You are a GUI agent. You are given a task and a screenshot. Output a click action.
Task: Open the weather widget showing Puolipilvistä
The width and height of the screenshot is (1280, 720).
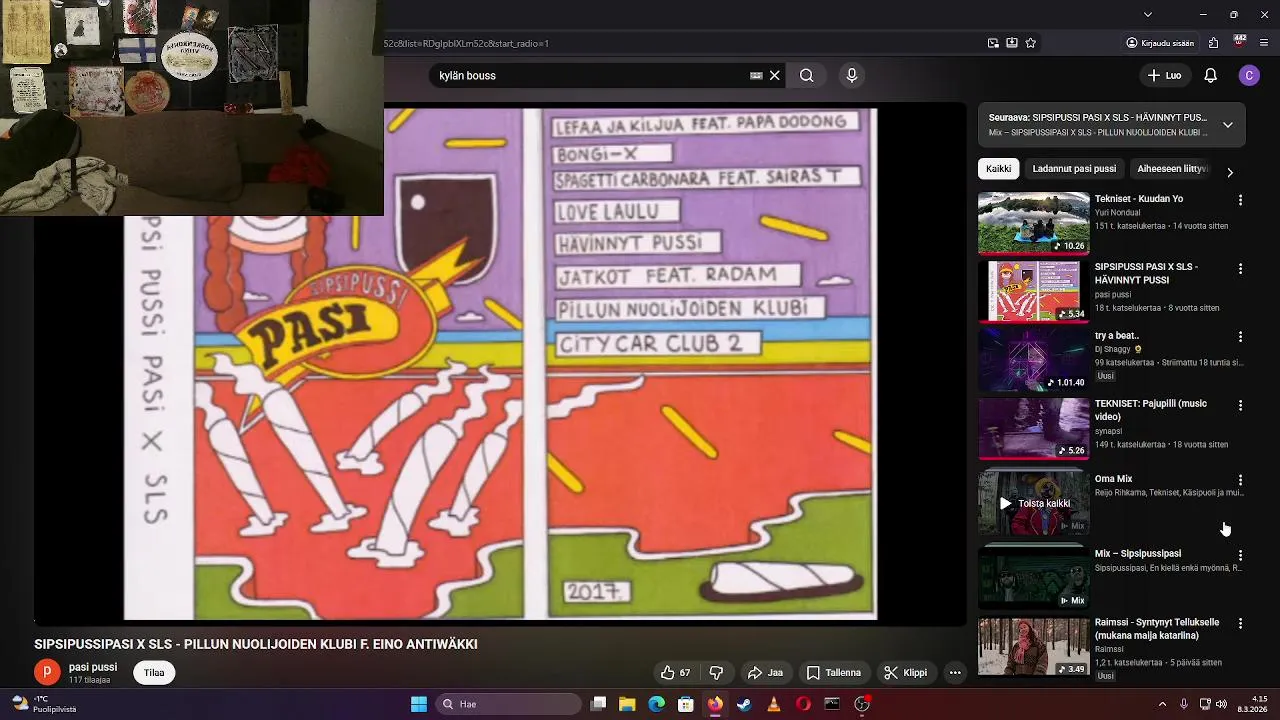[44, 704]
